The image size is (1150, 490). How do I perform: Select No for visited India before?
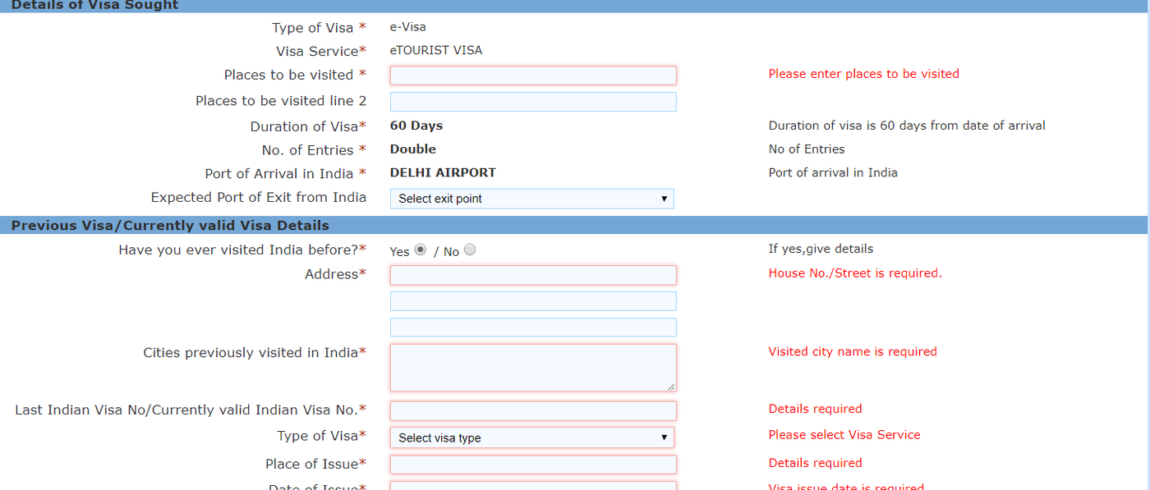[x=470, y=249]
